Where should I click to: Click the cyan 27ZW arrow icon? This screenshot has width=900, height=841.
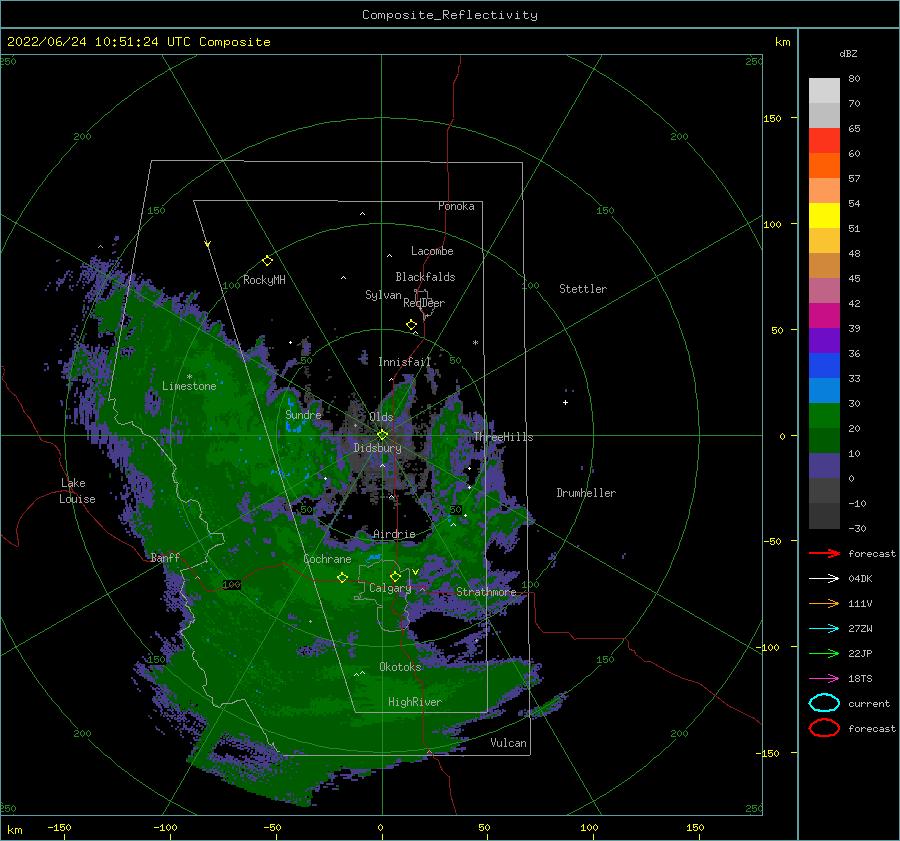[824, 629]
